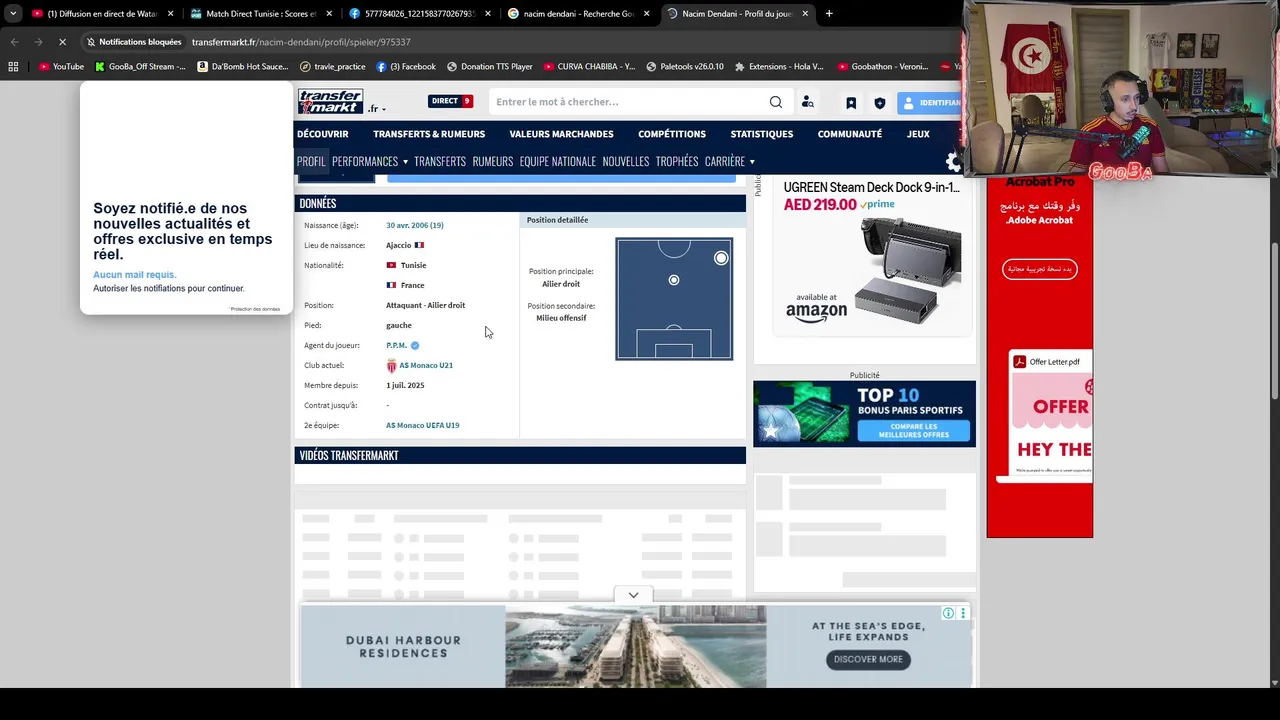Screen dimensions: 1280x720
Task: Open the AS Monaco UEFA U19 link
Action: pos(423,425)
